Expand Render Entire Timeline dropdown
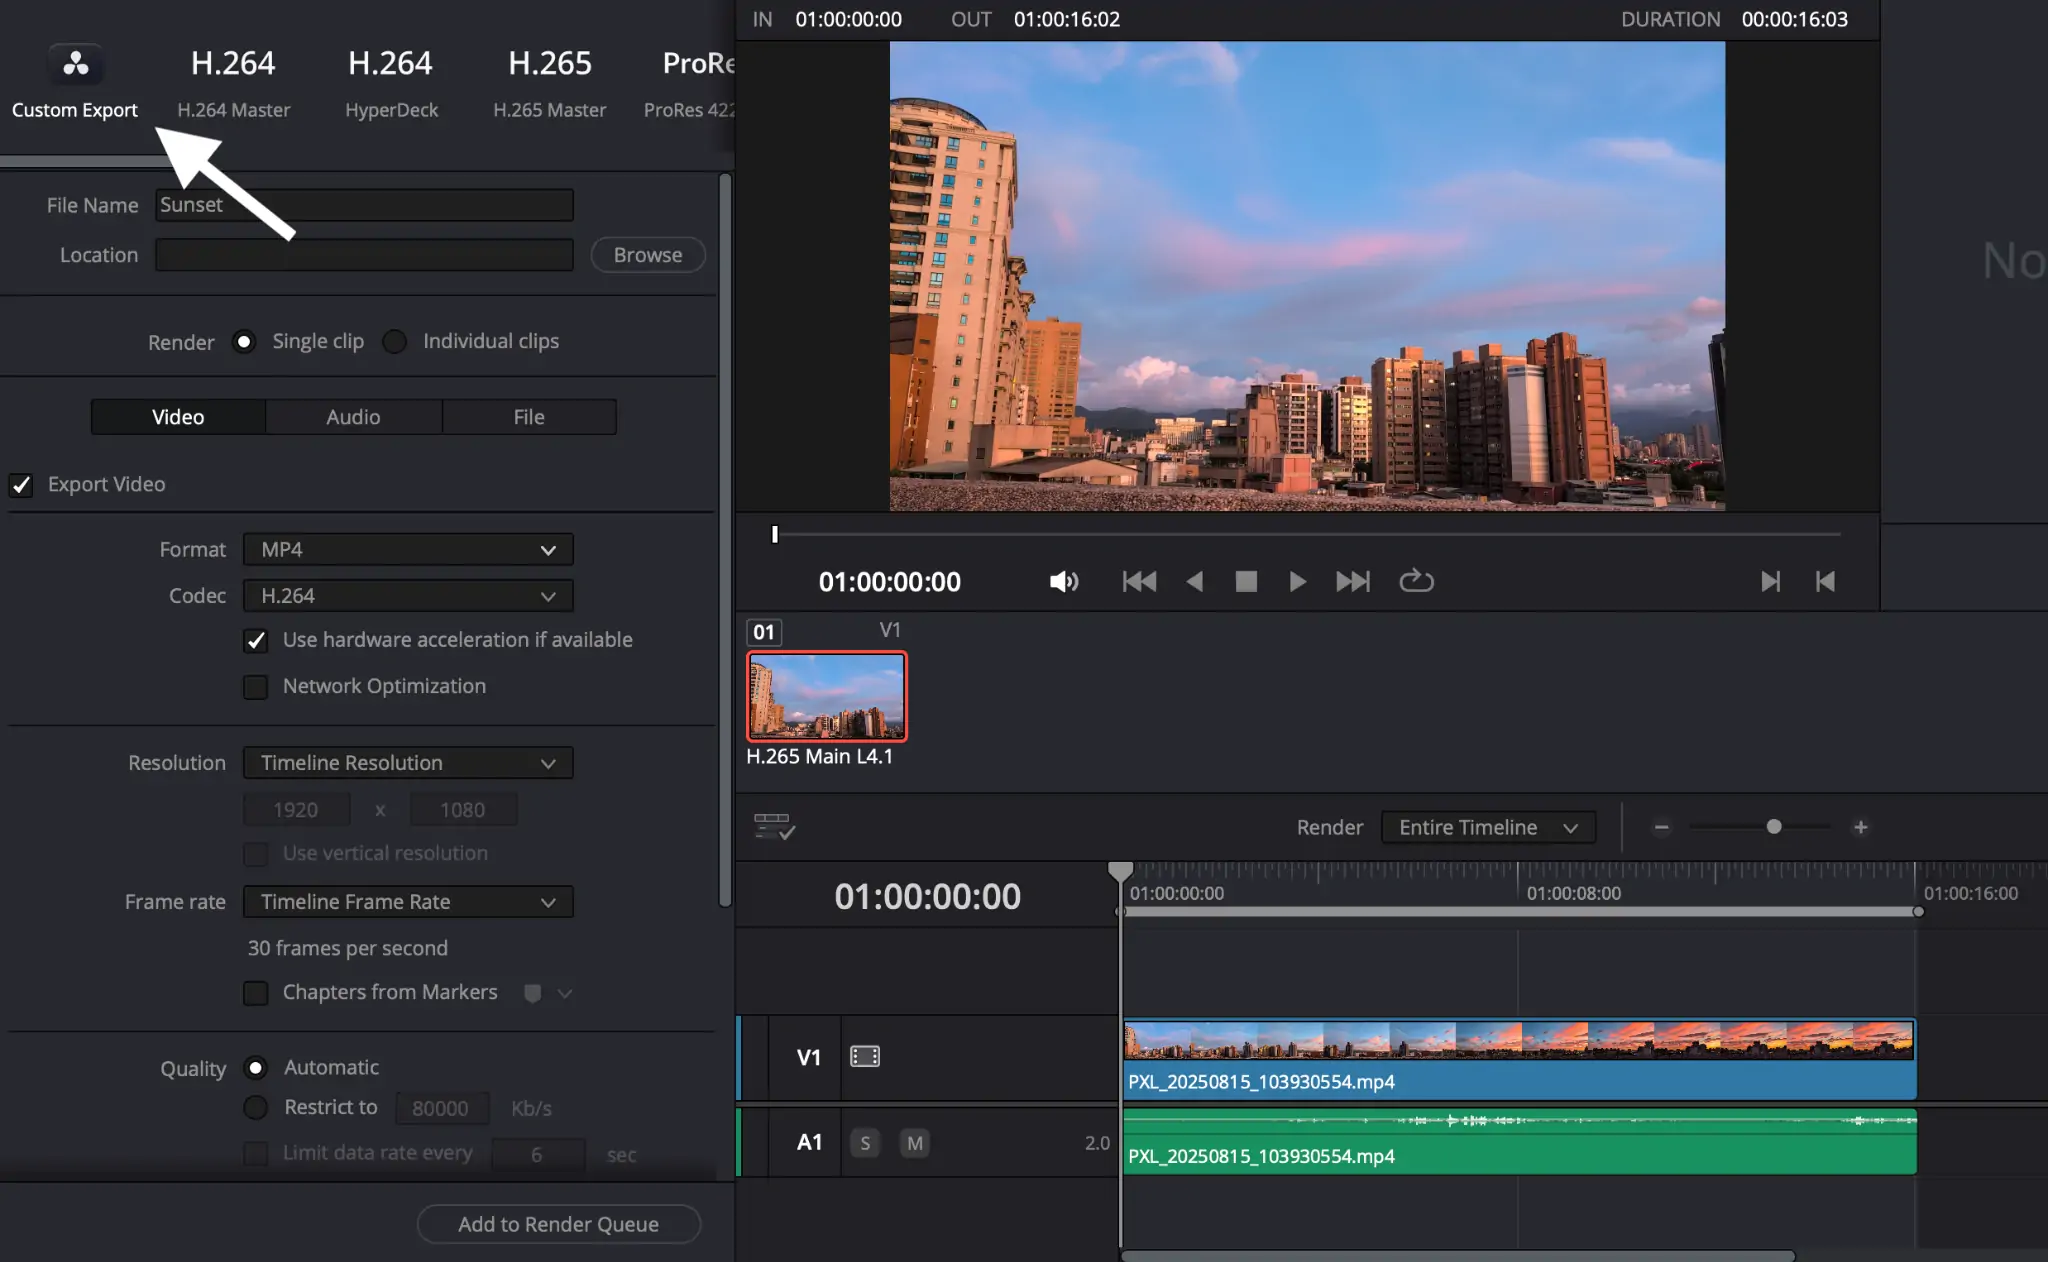This screenshot has height=1262, width=2048. [x=1487, y=827]
